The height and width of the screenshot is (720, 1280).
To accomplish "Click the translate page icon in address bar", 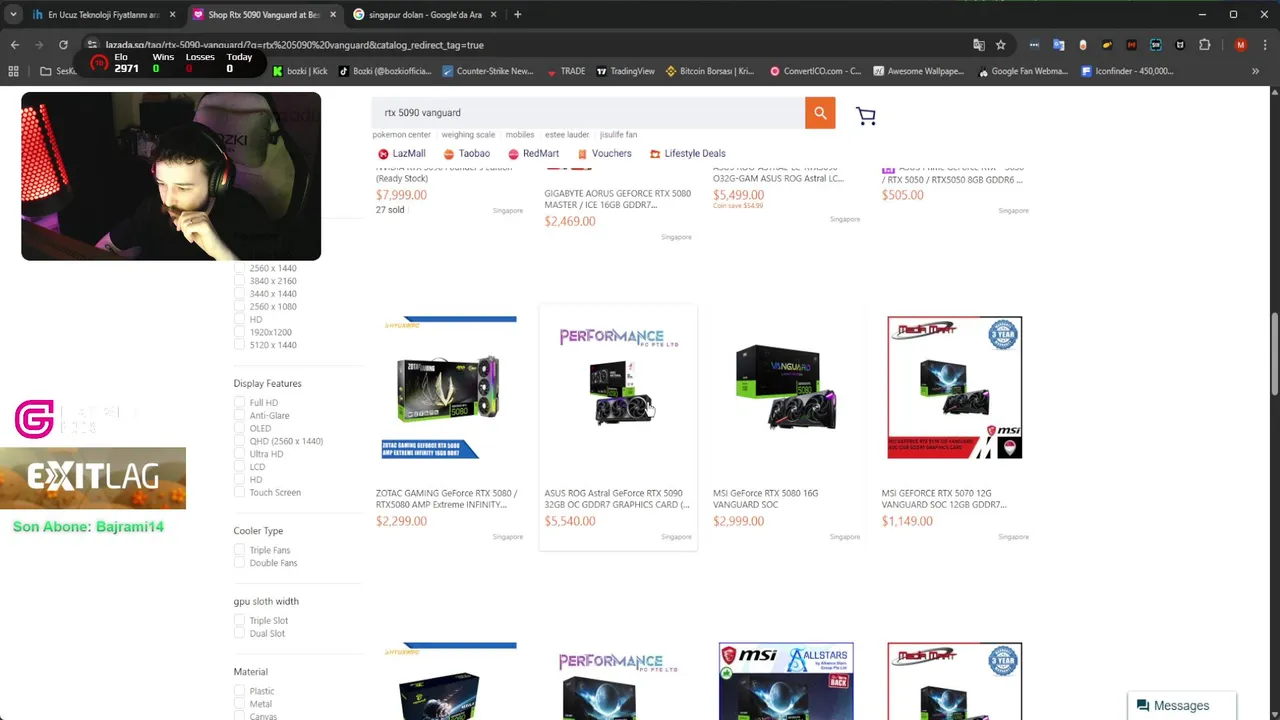I will coord(979,45).
